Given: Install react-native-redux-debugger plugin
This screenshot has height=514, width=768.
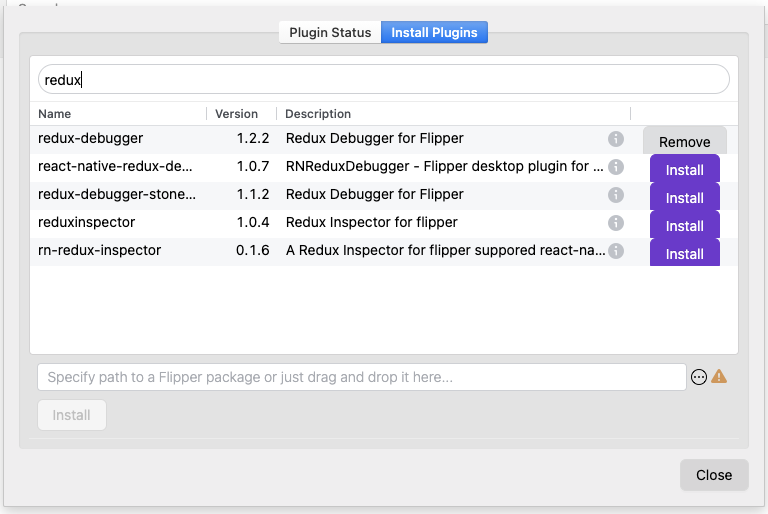Looking at the screenshot, I should 685,170.
